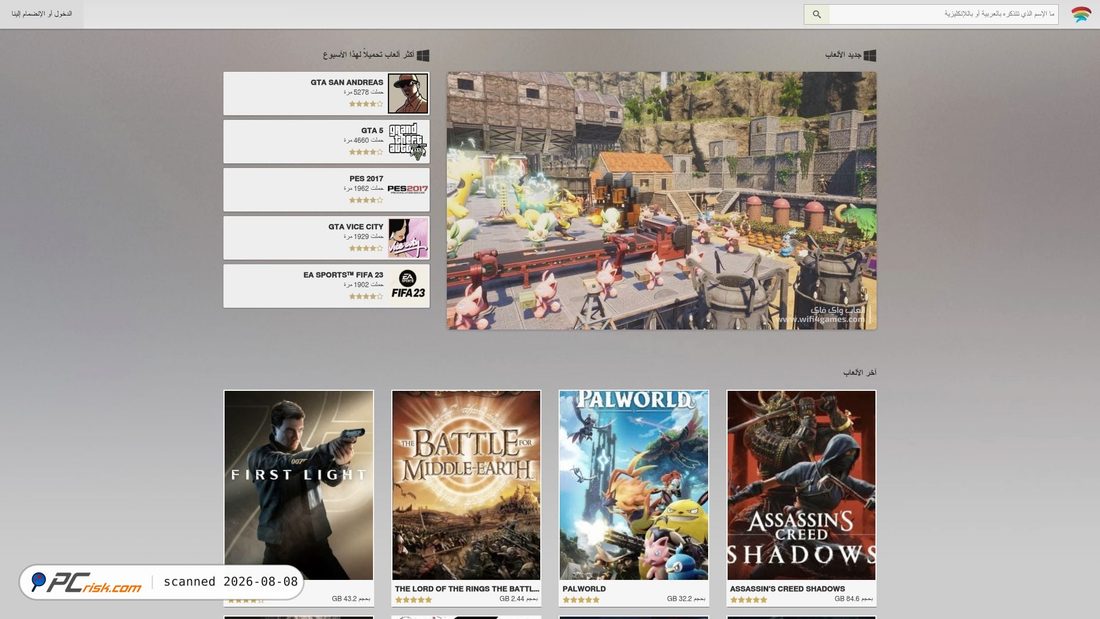Open the Battle for Middle-Earth cover
Viewport: 1100px width, 619px height.
tap(467, 485)
